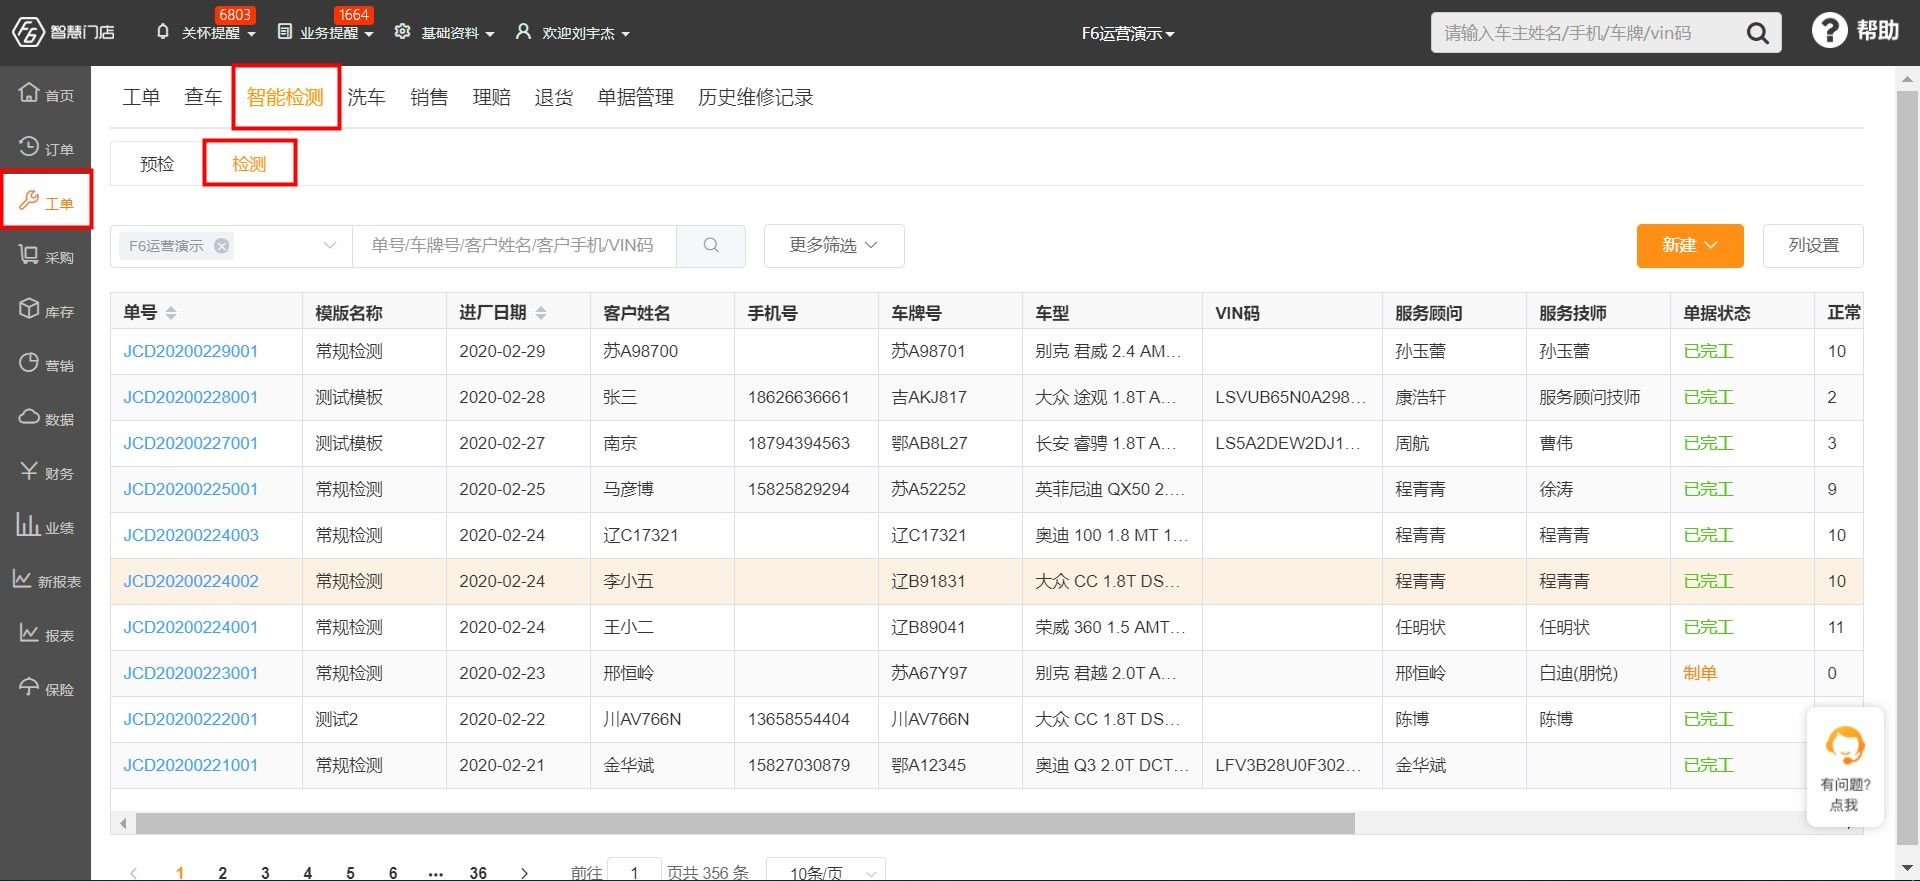Click the vertical page scrollbar

[1907, 468]
